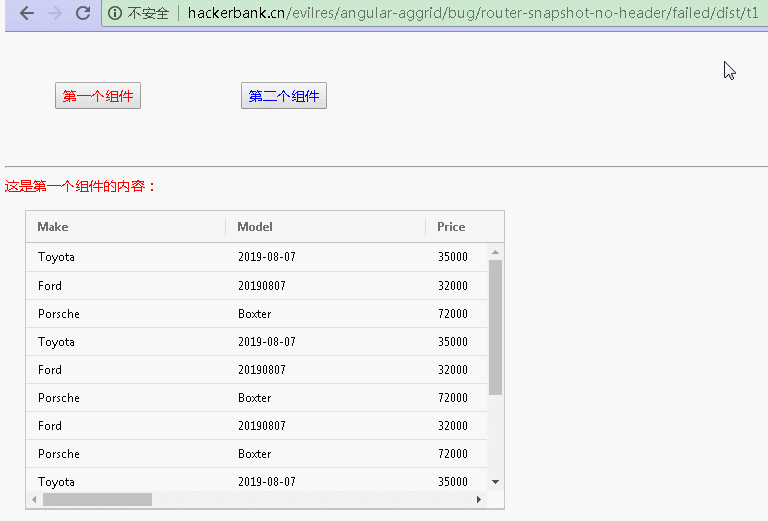Select the first row's 2019-08-07 cell

(x=326, y=257)
